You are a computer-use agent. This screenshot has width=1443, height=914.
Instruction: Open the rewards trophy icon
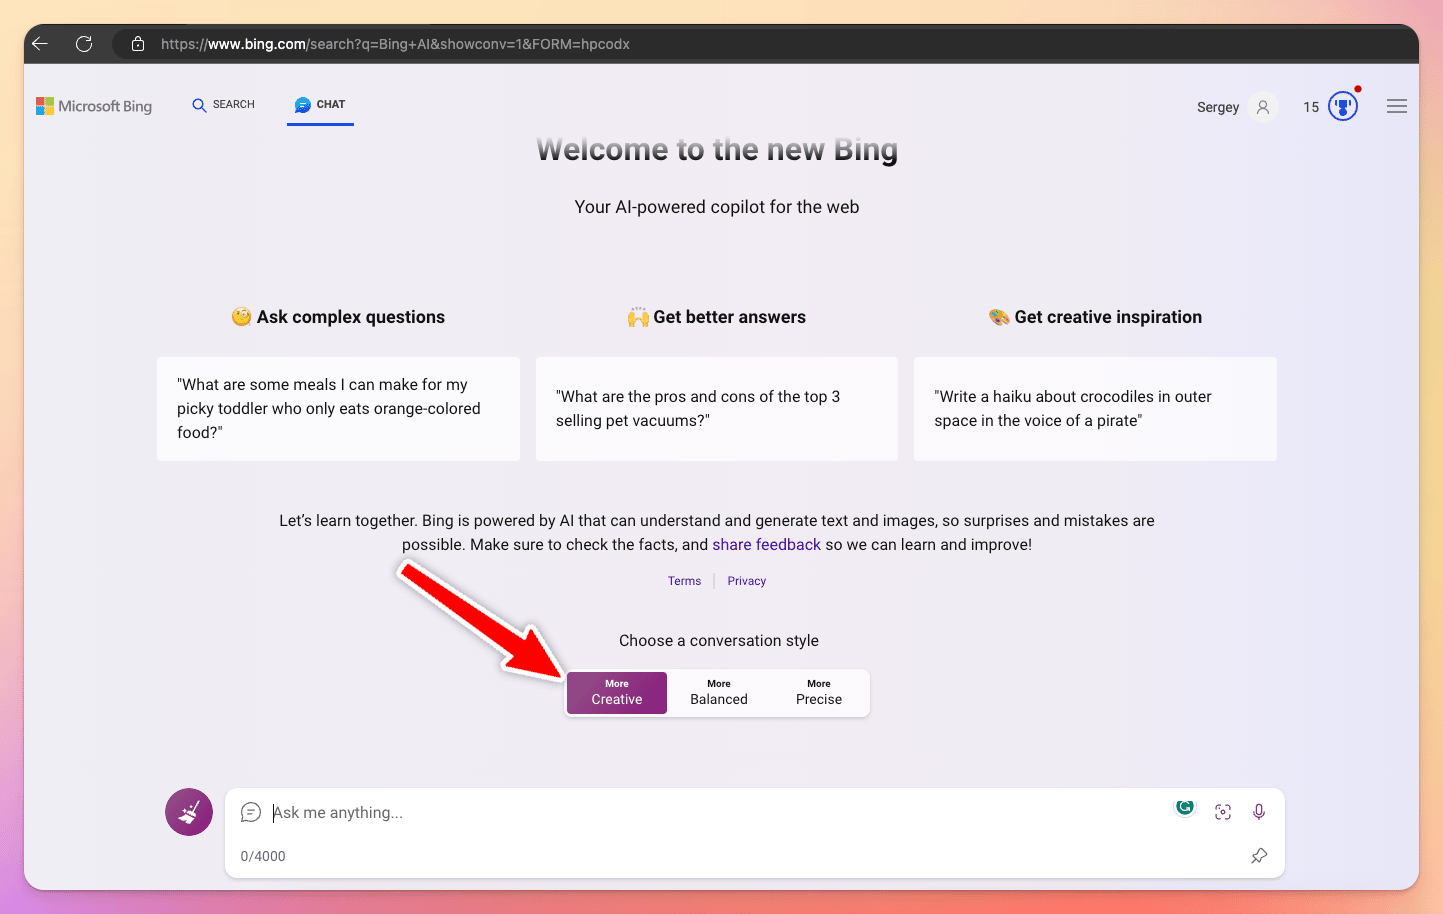pos(1343,106)
